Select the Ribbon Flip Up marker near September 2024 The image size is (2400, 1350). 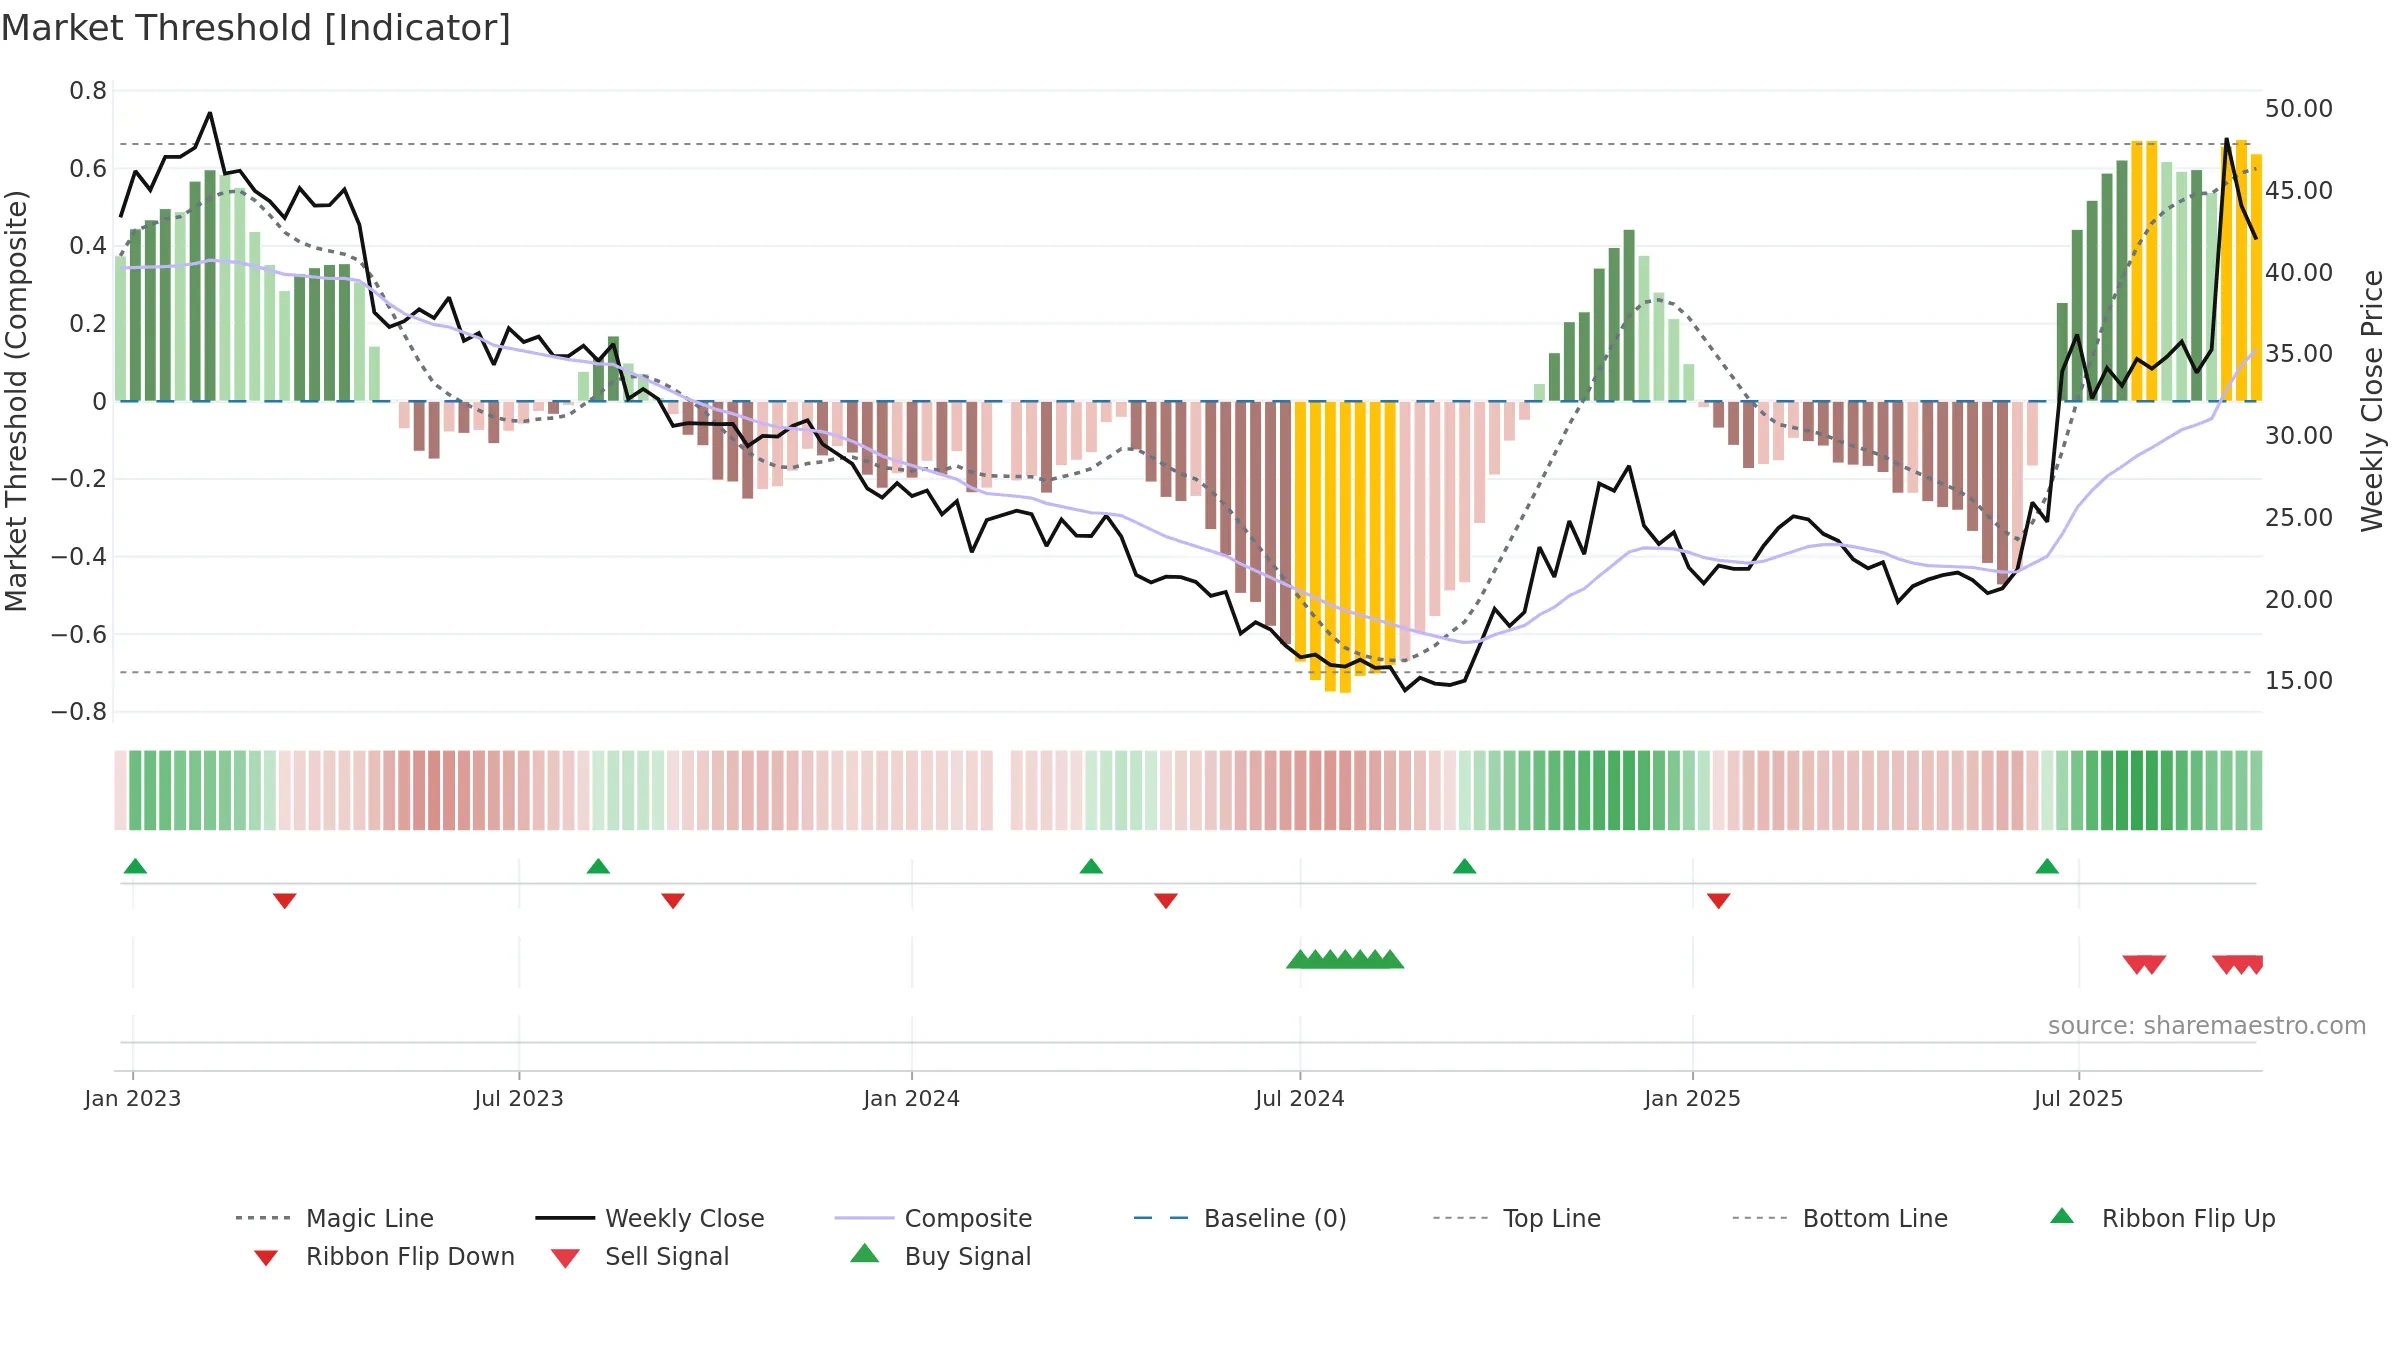point(1464,866)
